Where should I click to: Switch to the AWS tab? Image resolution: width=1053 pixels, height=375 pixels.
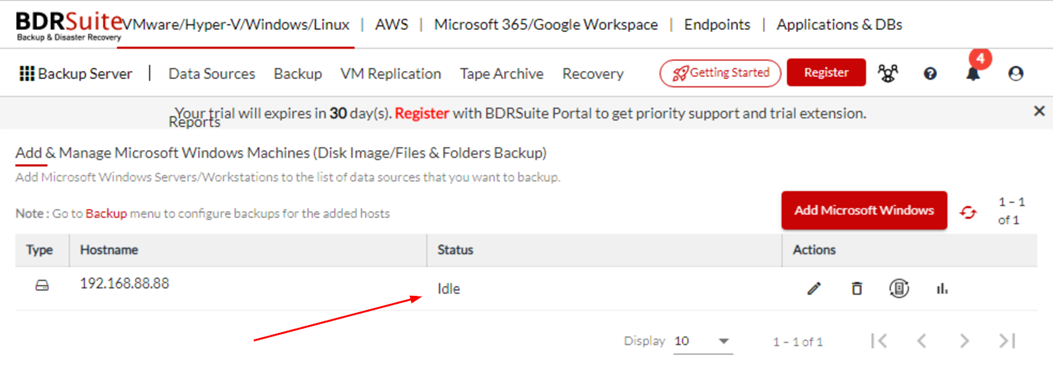tap(392, 25)
